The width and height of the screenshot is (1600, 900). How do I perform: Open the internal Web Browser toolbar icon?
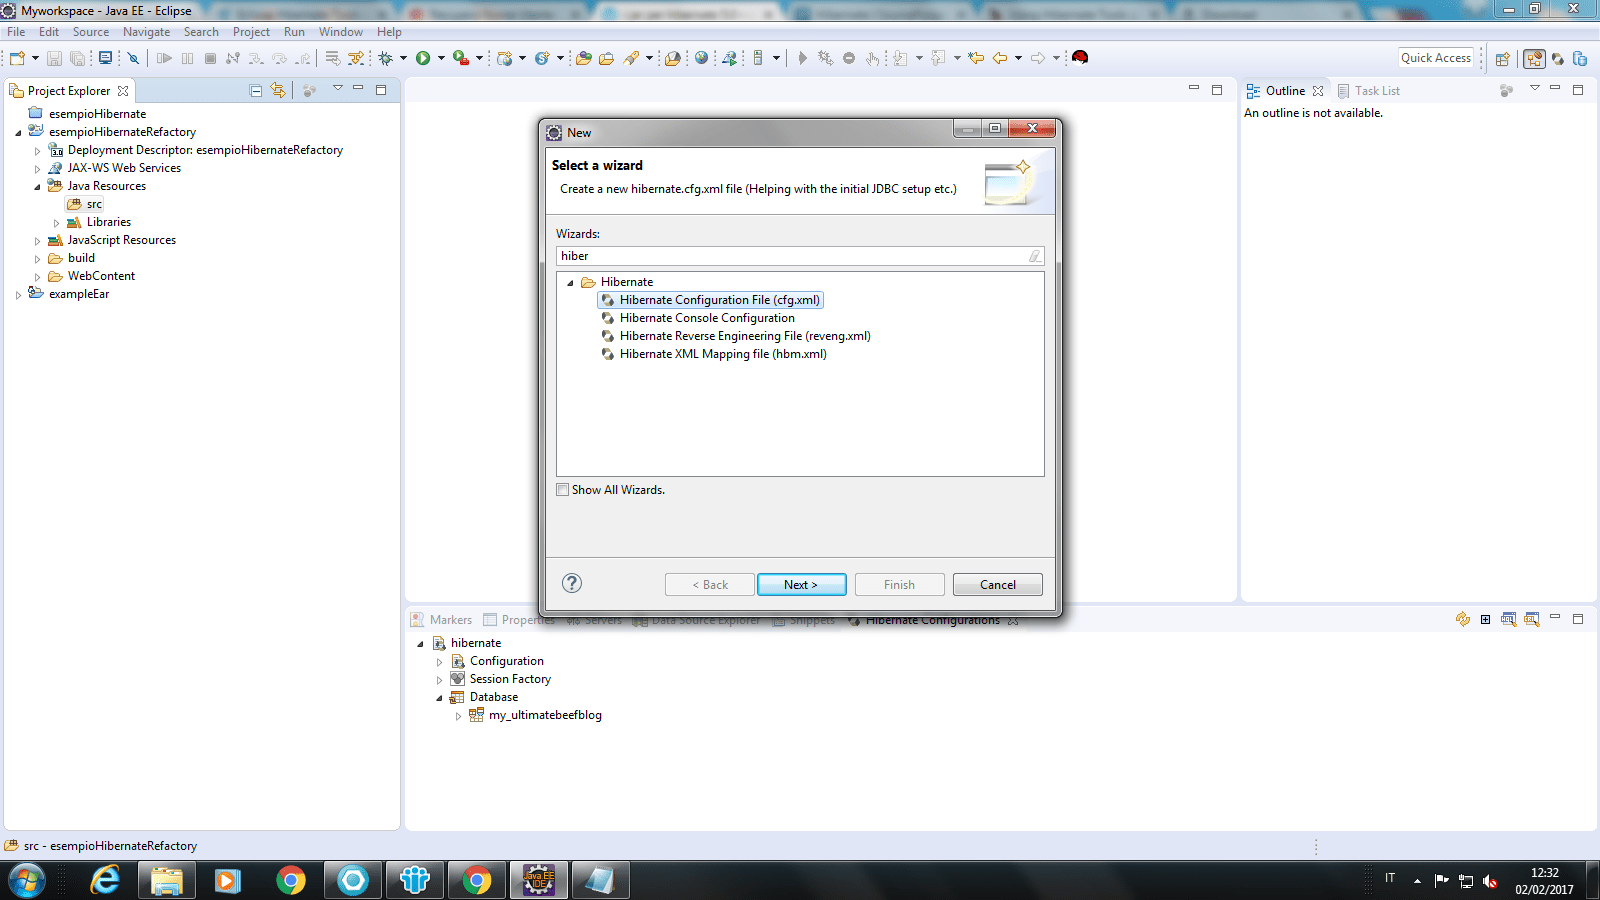[x=704, y=57]
